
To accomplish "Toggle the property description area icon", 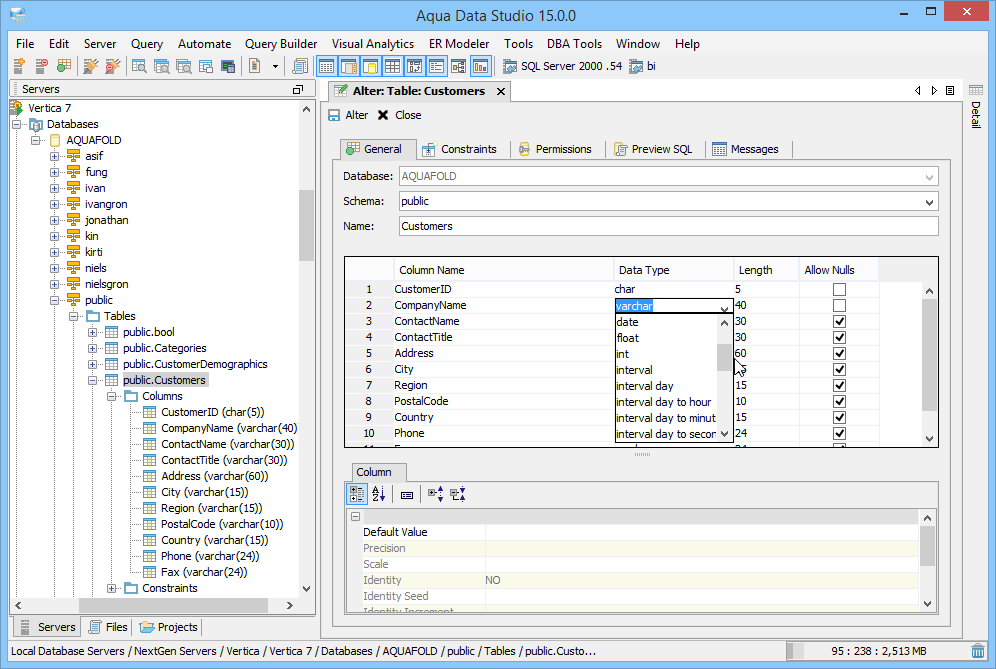I will [x=407, y=494].
